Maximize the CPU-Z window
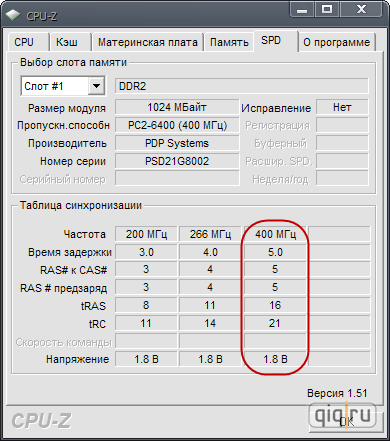390x441 pixels. pos(327,10)
